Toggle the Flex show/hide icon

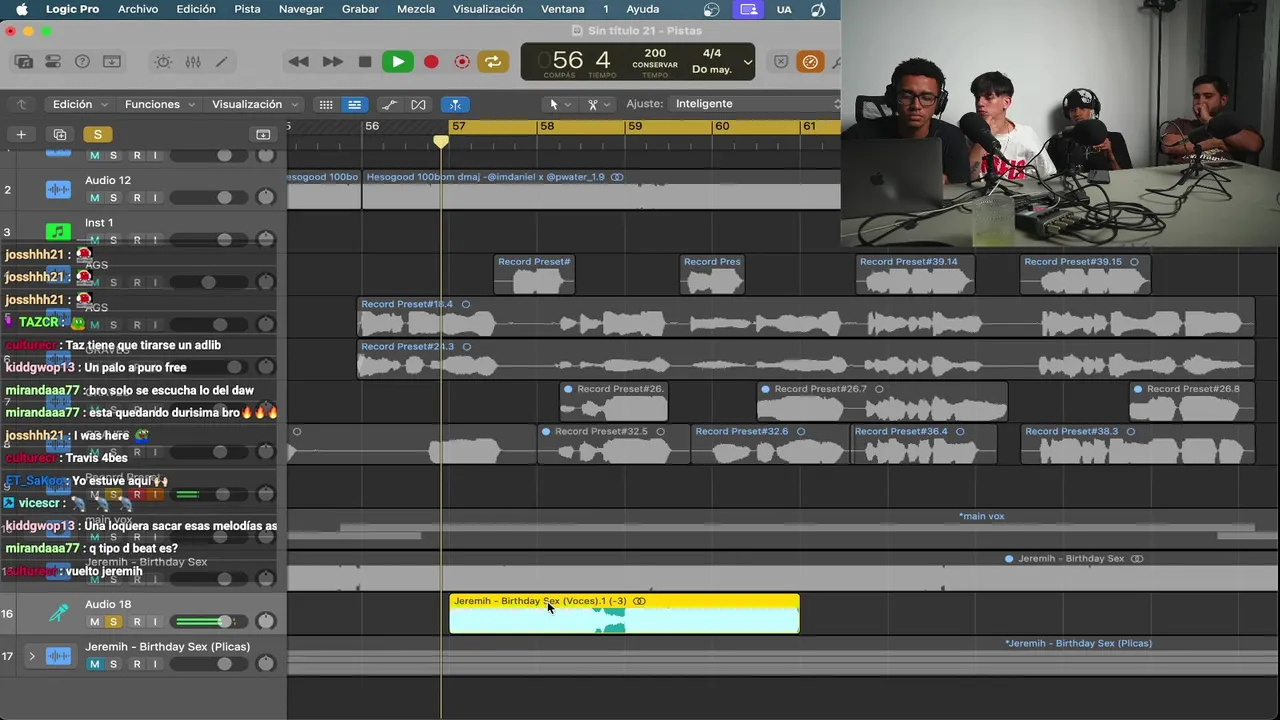tap(418, 104)
